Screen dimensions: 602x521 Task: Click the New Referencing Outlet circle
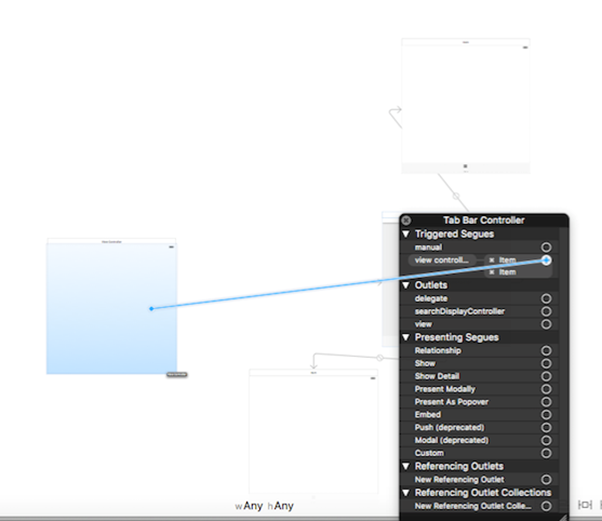(x=546, y=480)
